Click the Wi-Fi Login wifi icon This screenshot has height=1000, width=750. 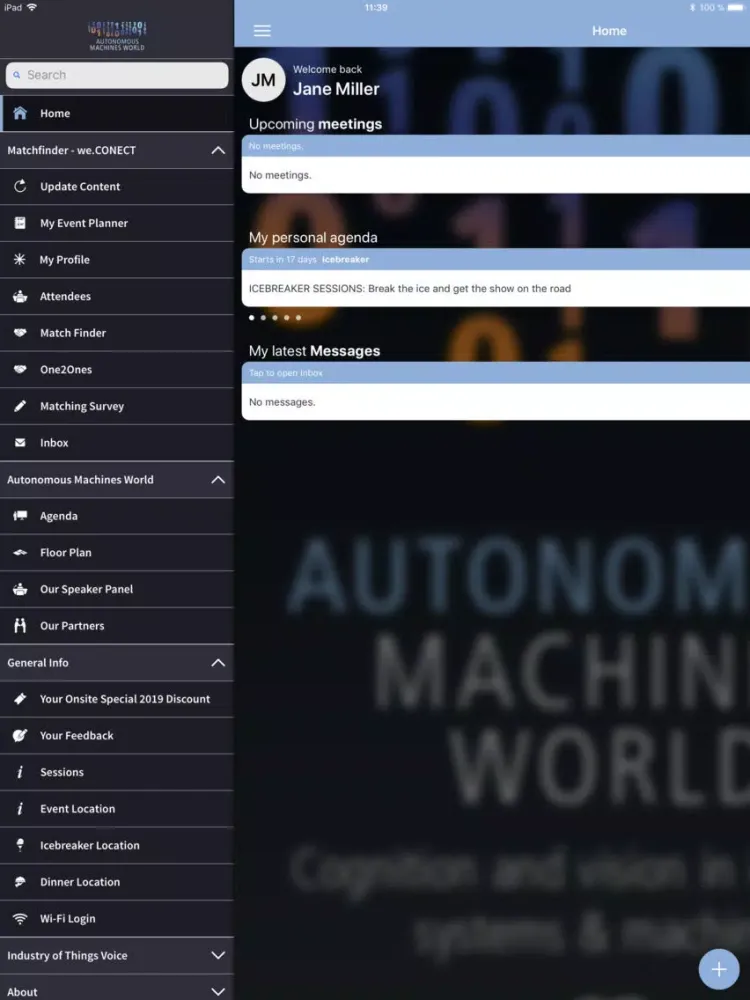tap(20, 918)
